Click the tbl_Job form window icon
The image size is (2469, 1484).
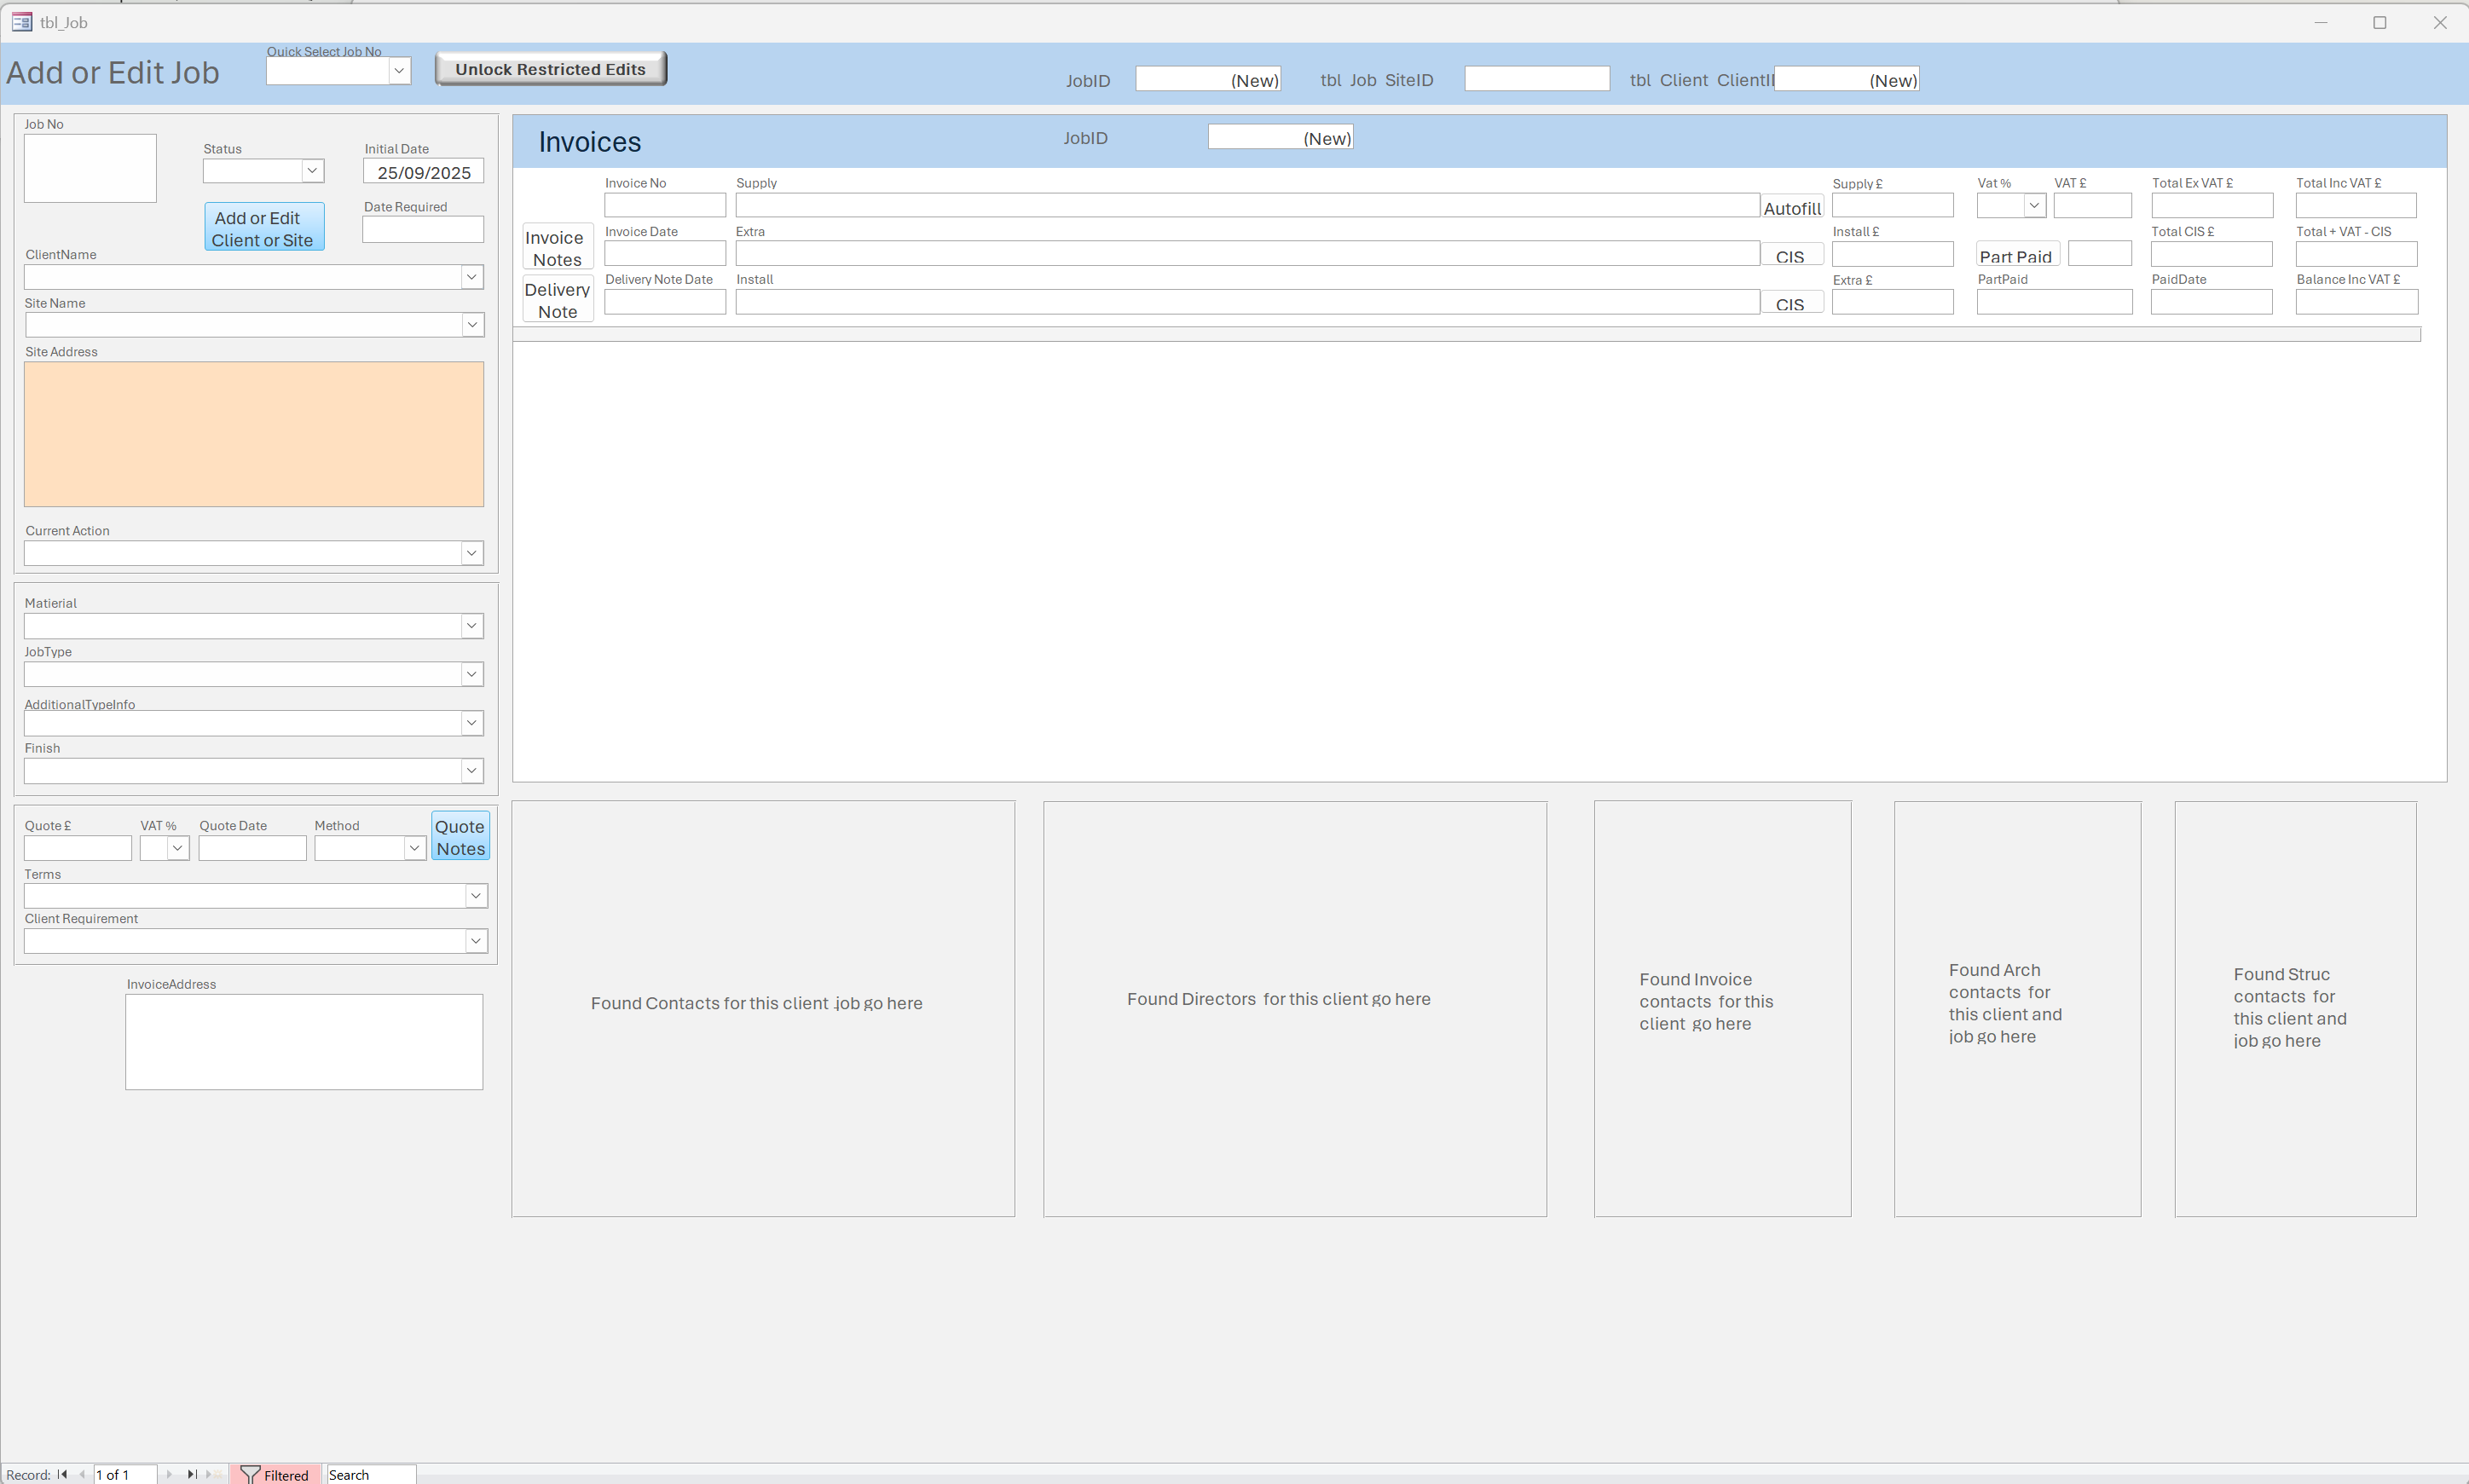tap(21, 22)
